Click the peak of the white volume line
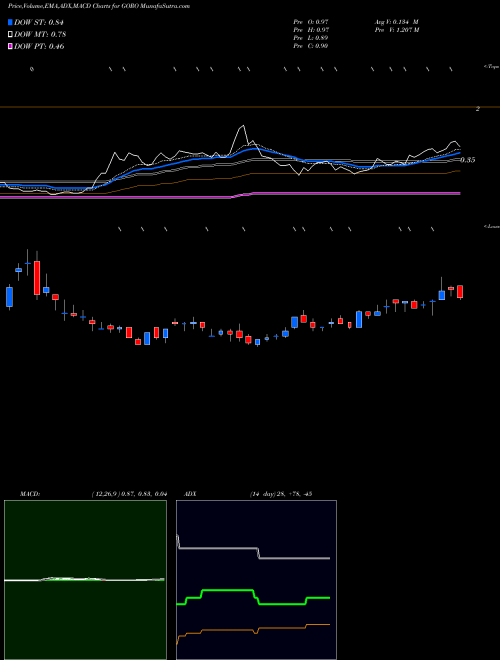The image size is (500, 660). coord(242,126)
